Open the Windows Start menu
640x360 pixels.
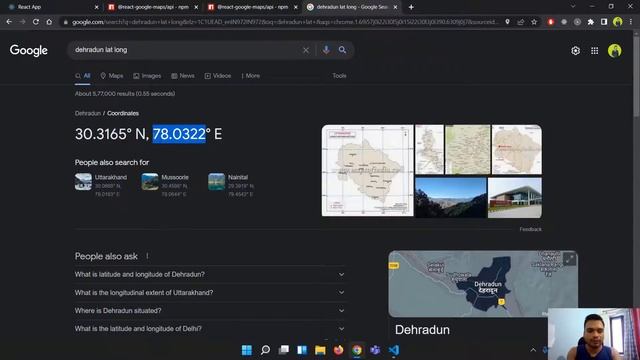tap(247, 350)
